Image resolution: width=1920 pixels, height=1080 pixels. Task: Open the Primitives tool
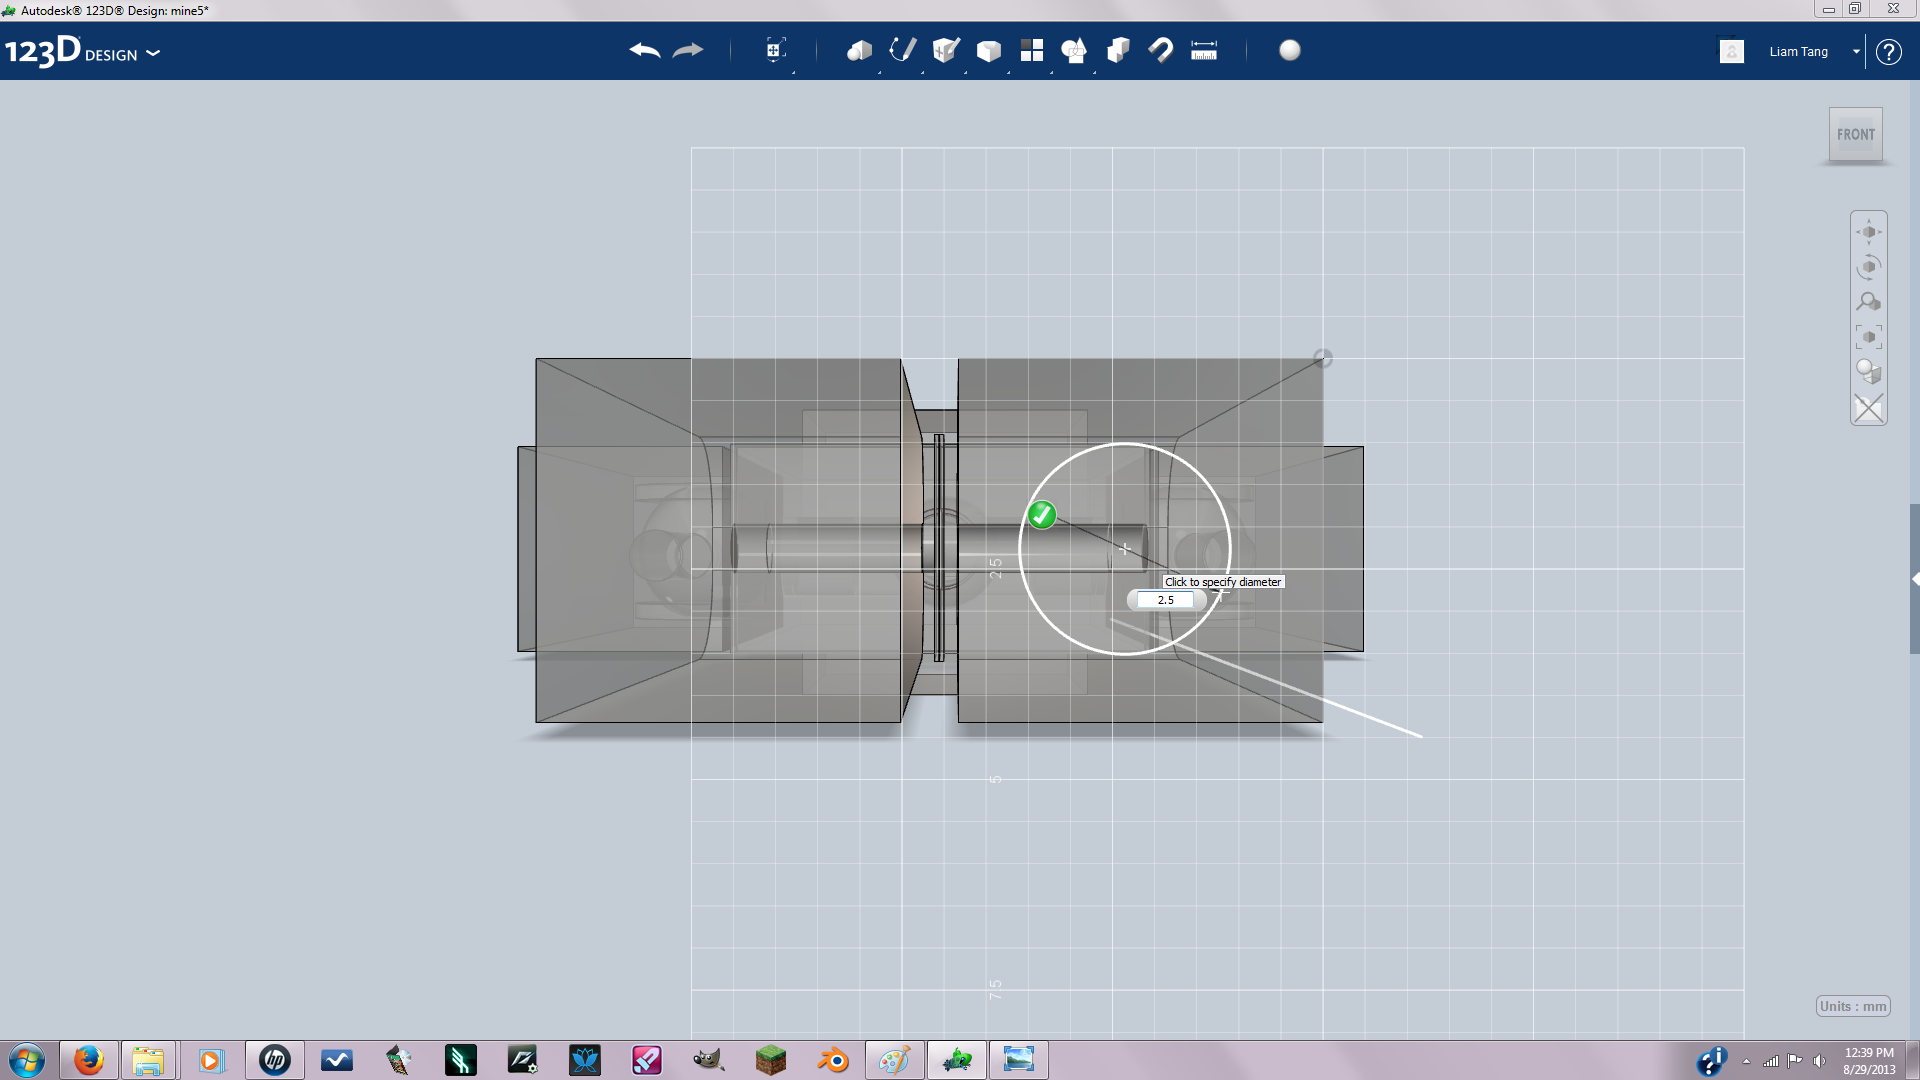[859, 50]
